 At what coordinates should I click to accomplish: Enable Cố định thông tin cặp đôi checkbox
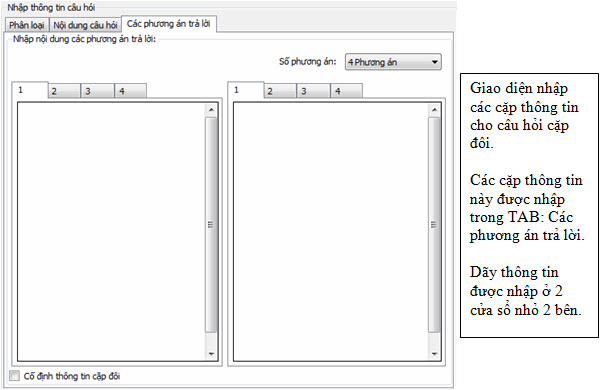14,375
